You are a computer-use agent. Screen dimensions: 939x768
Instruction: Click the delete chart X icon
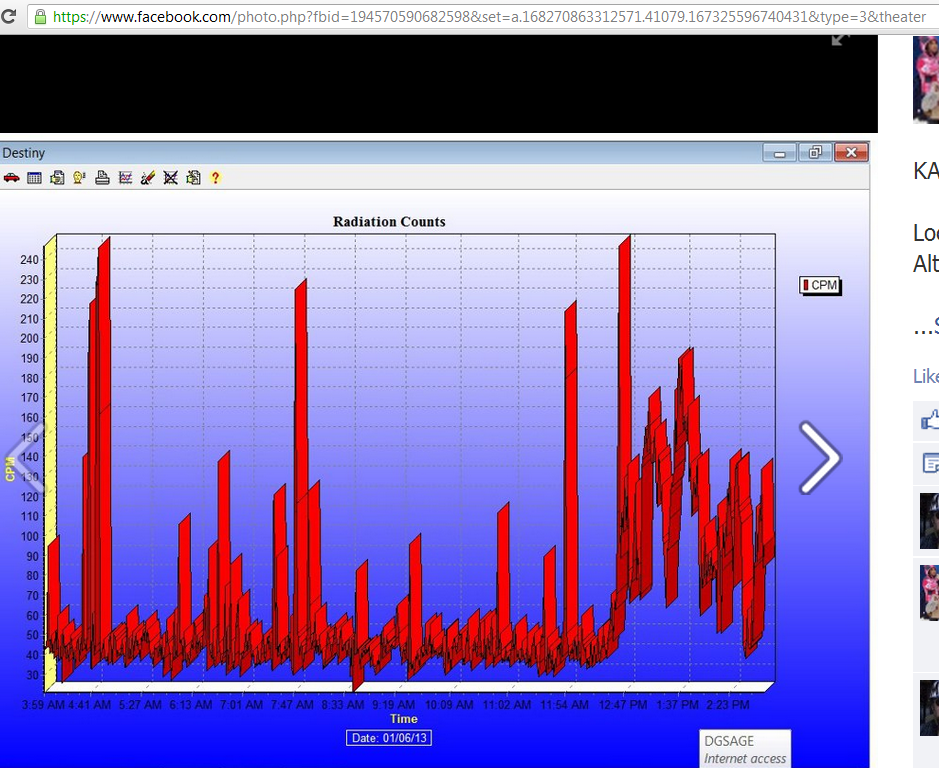point(169,177)
